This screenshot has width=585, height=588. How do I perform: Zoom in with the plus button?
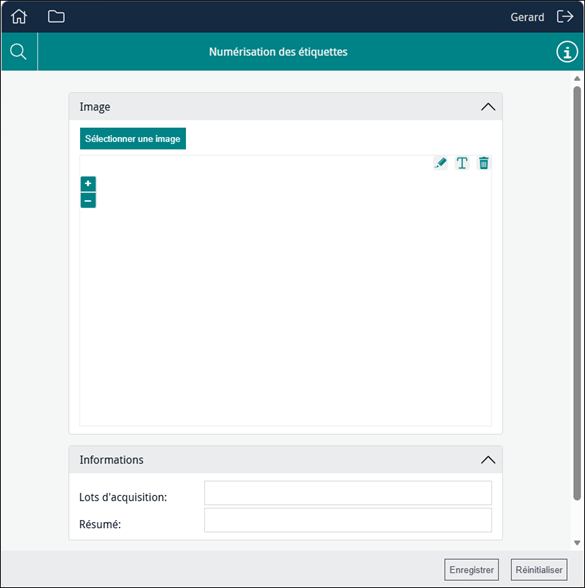[88, 184]
